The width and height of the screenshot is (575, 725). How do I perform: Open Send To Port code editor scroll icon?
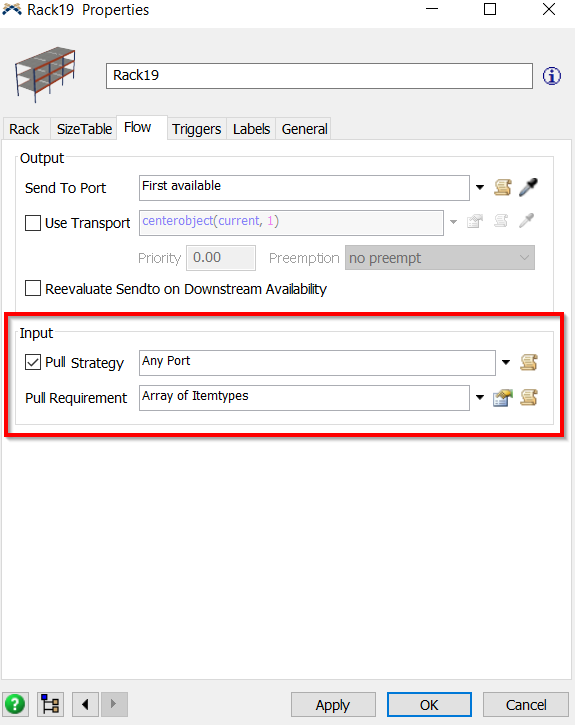[x=502, y=187]
